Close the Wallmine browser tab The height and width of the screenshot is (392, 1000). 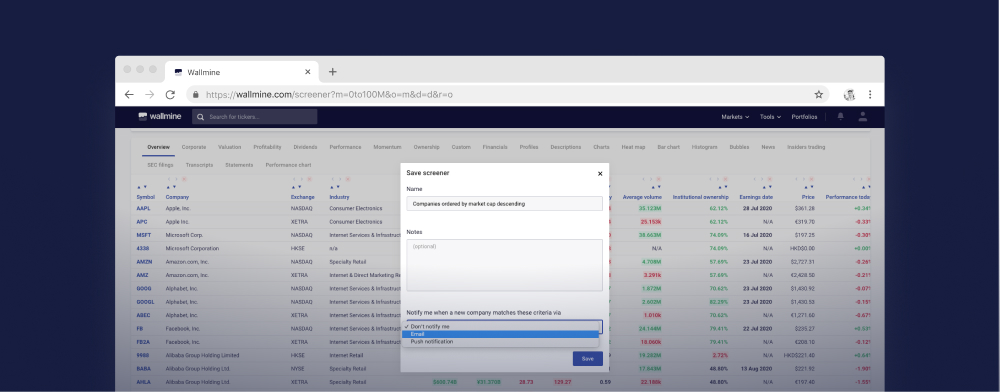tap(308, 72)
